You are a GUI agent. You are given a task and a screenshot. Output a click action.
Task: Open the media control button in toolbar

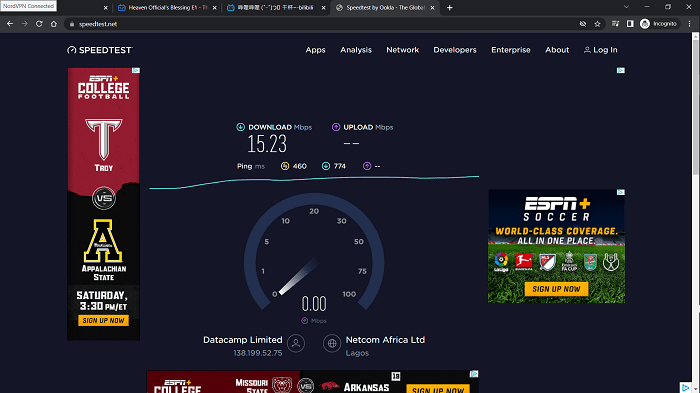click(x=615, y=24)
